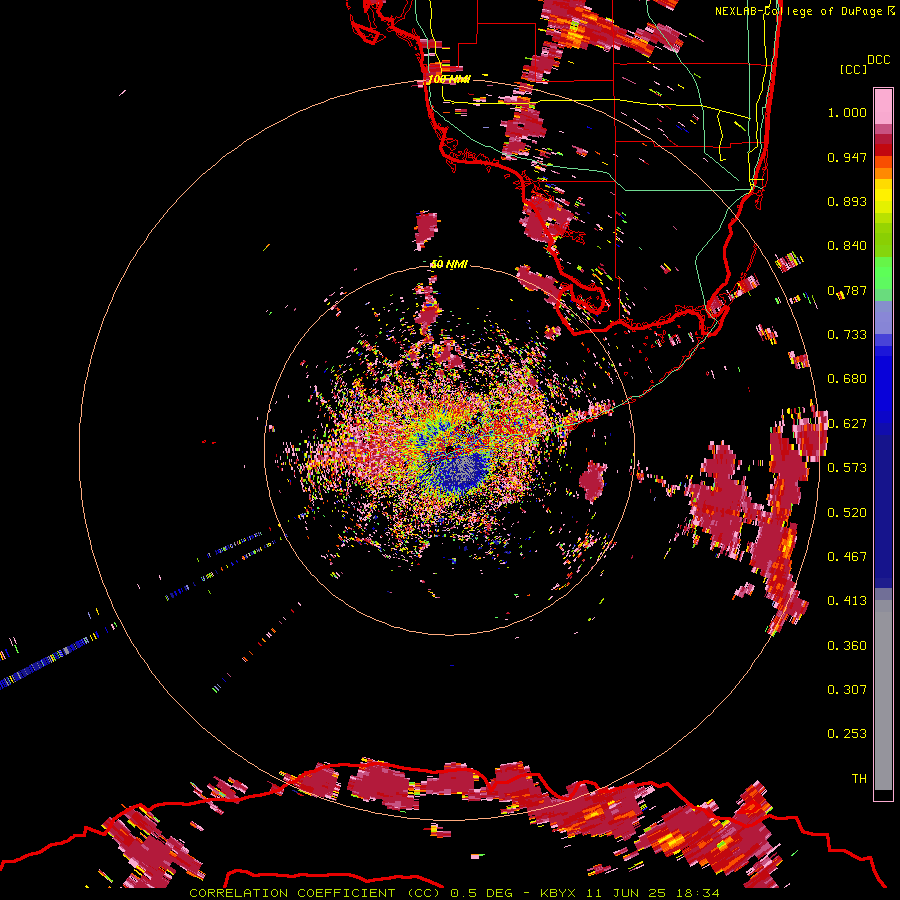900x900 pixels.
Task: Pick the yellow segment of the color bar
Action: tap(883, 196)
